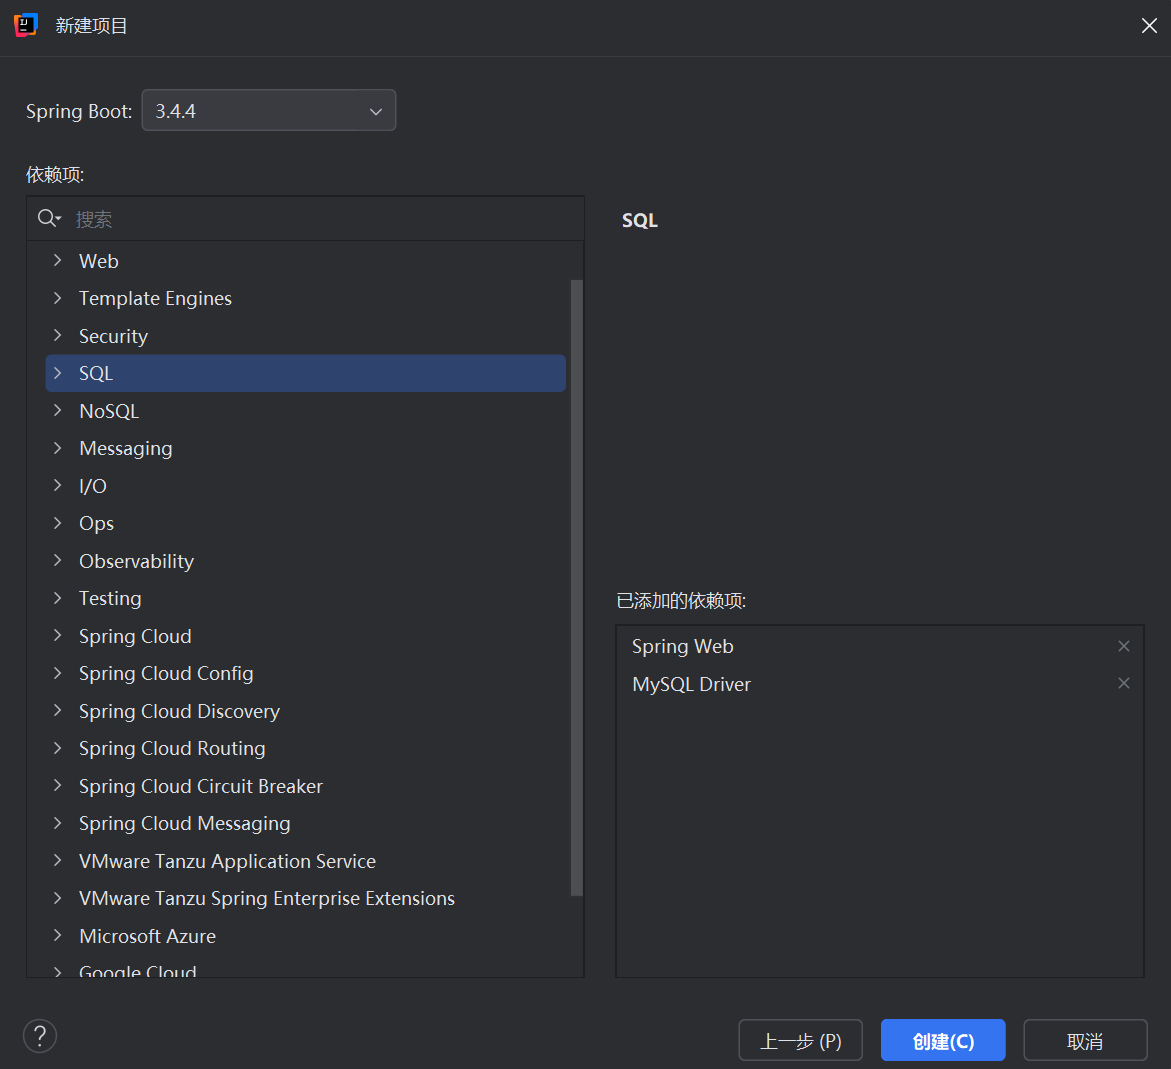Expand the Observability category chevron
1171x1069 pixels.
58,560
